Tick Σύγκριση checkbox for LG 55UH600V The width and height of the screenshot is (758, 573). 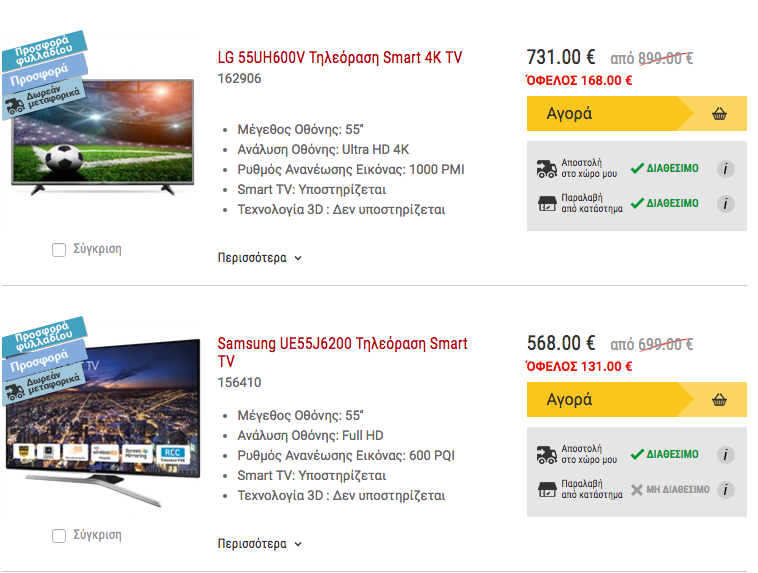click(59, 250)
